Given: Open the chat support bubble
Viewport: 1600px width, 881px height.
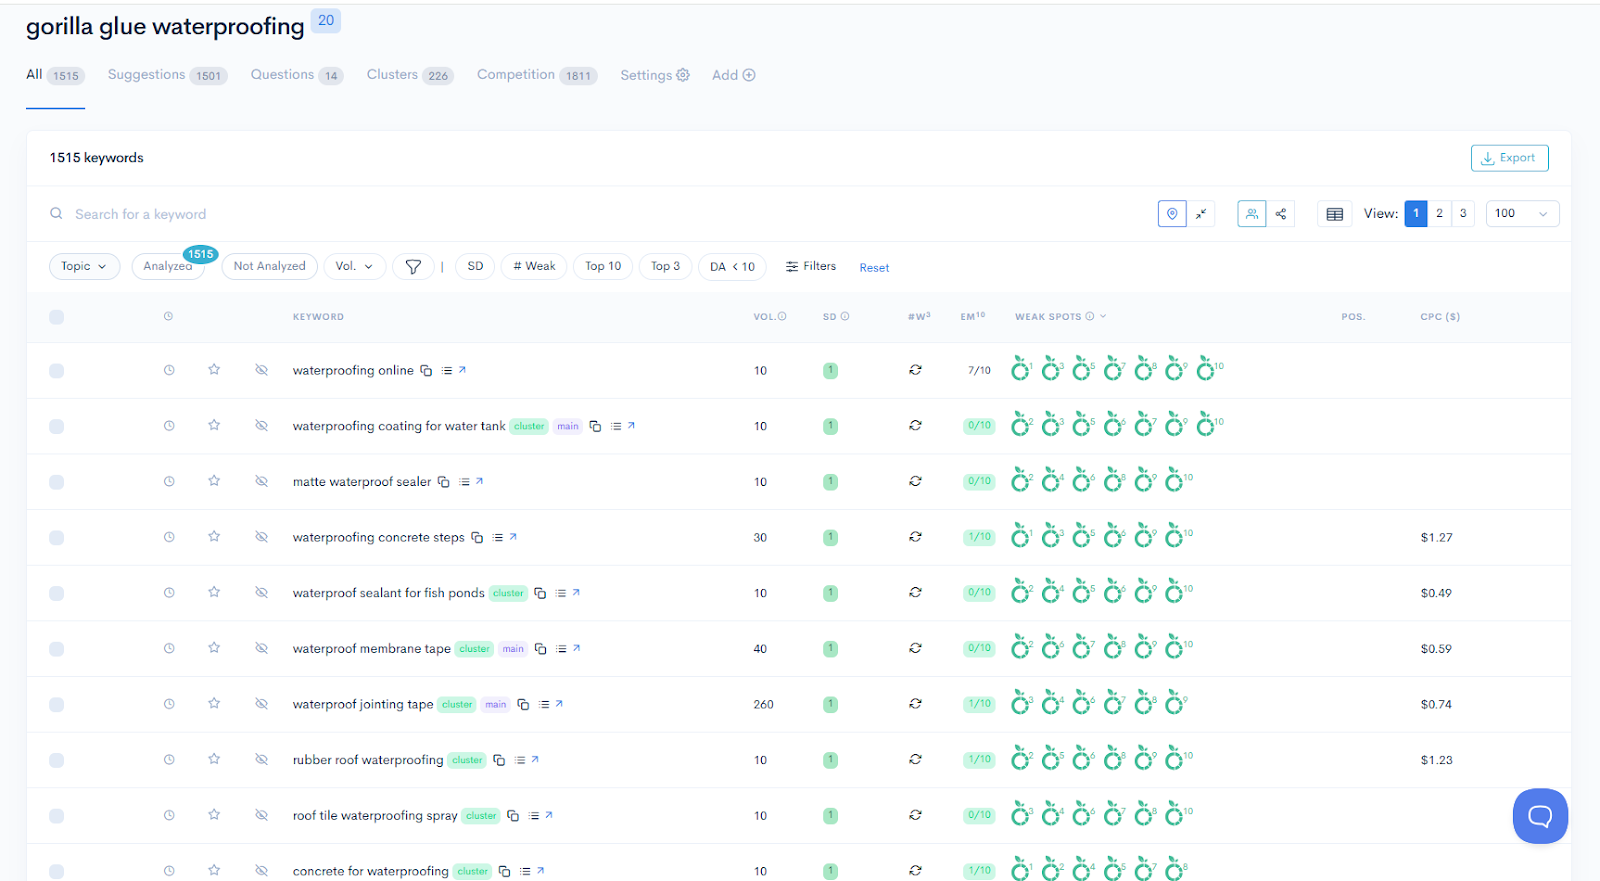Looking at the screenshot, I should click(1540, 816).
